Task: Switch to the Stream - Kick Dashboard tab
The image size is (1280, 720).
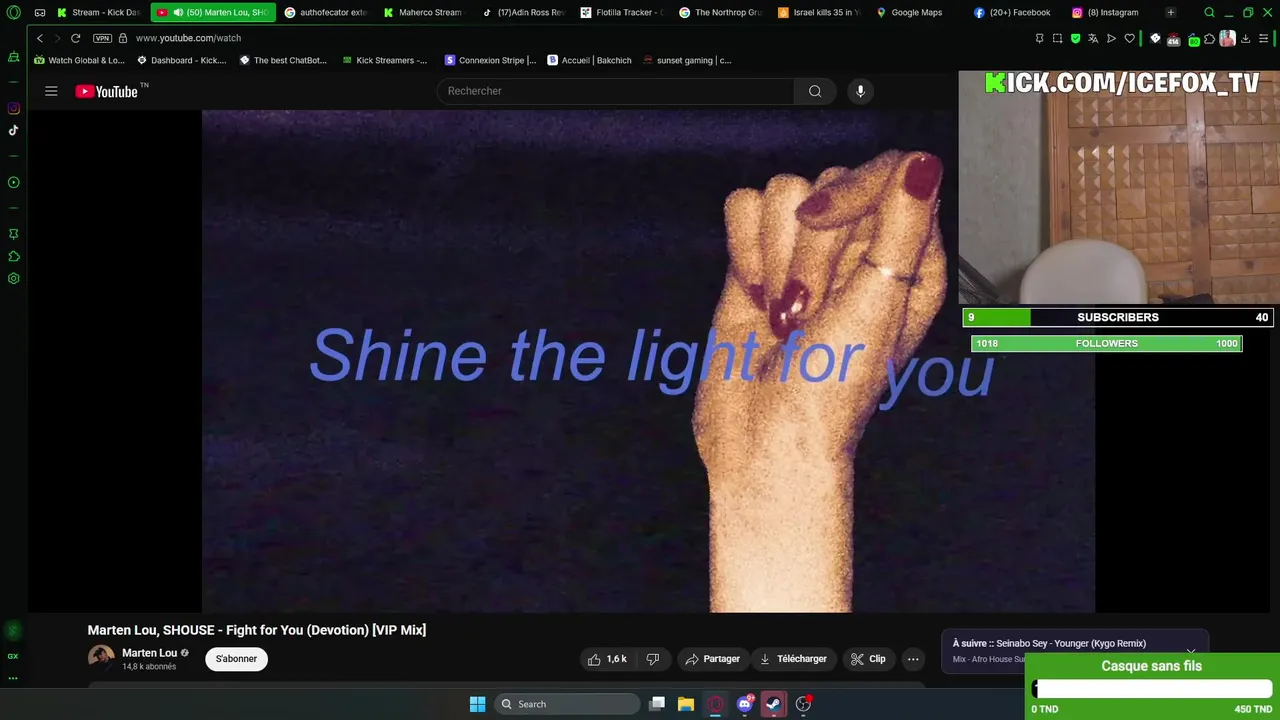Action: pos(97,13)
